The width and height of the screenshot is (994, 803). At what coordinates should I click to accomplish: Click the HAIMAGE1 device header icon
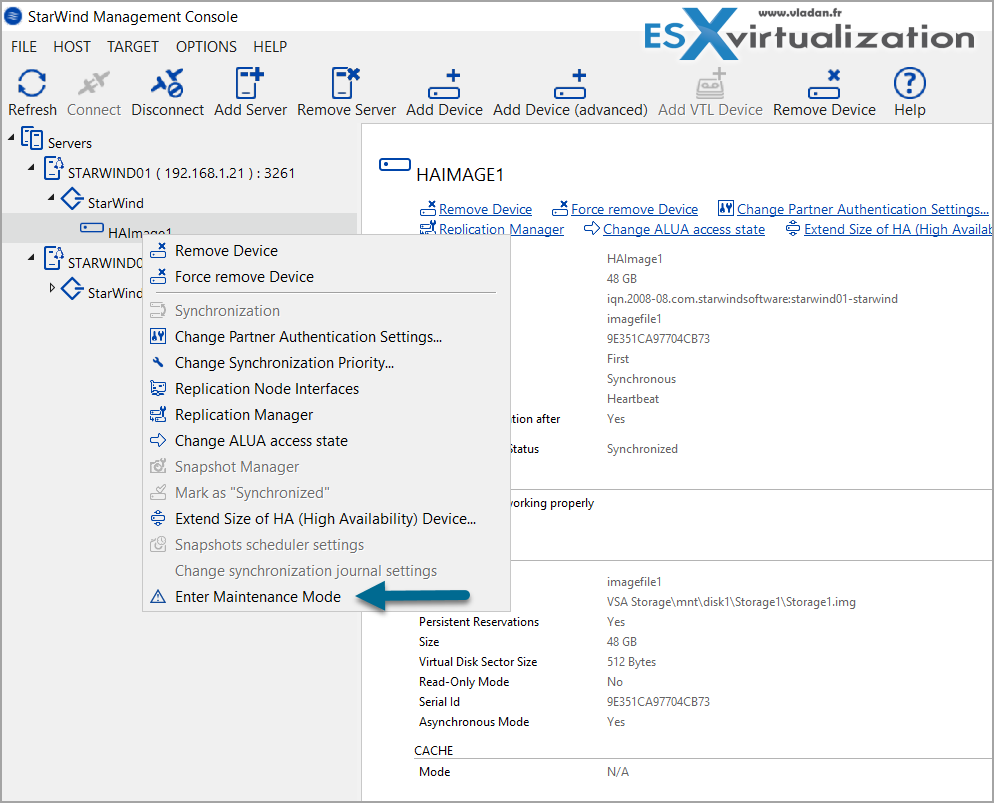coord(394,165)
